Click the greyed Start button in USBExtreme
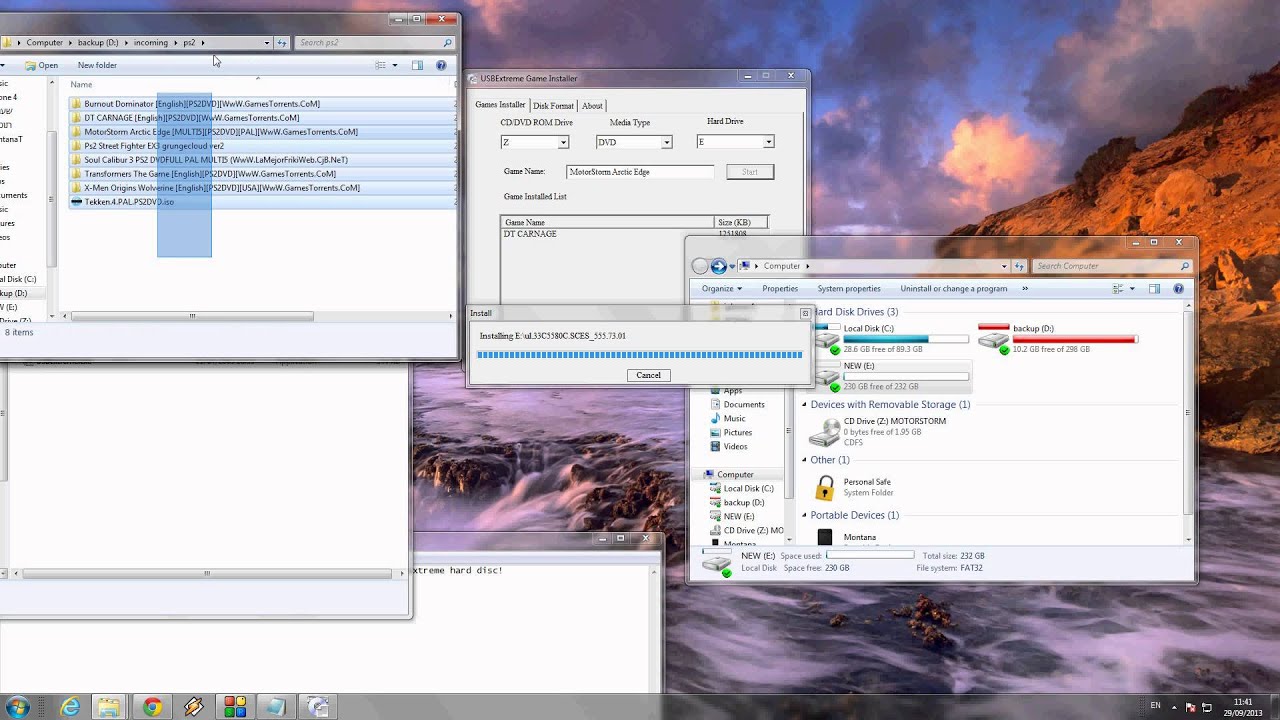This screenshot has width=1280, height=720. click(x=750, y=172)
